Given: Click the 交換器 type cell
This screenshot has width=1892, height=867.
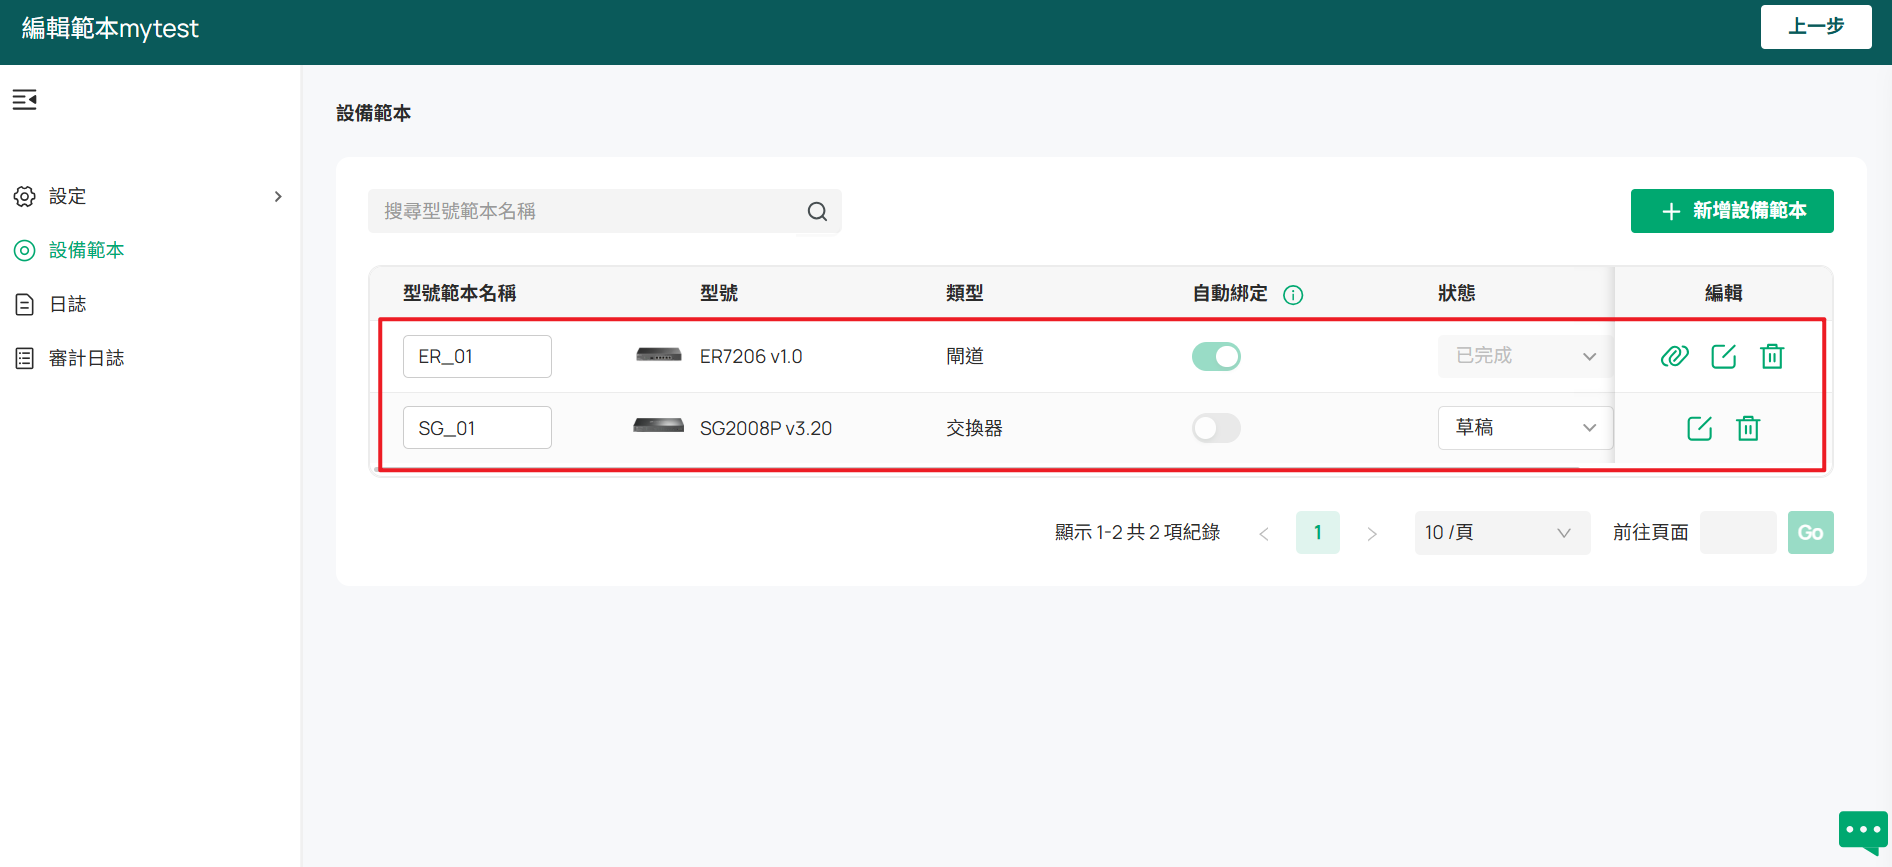Looking at the screenshot, I should coord(974,428).
